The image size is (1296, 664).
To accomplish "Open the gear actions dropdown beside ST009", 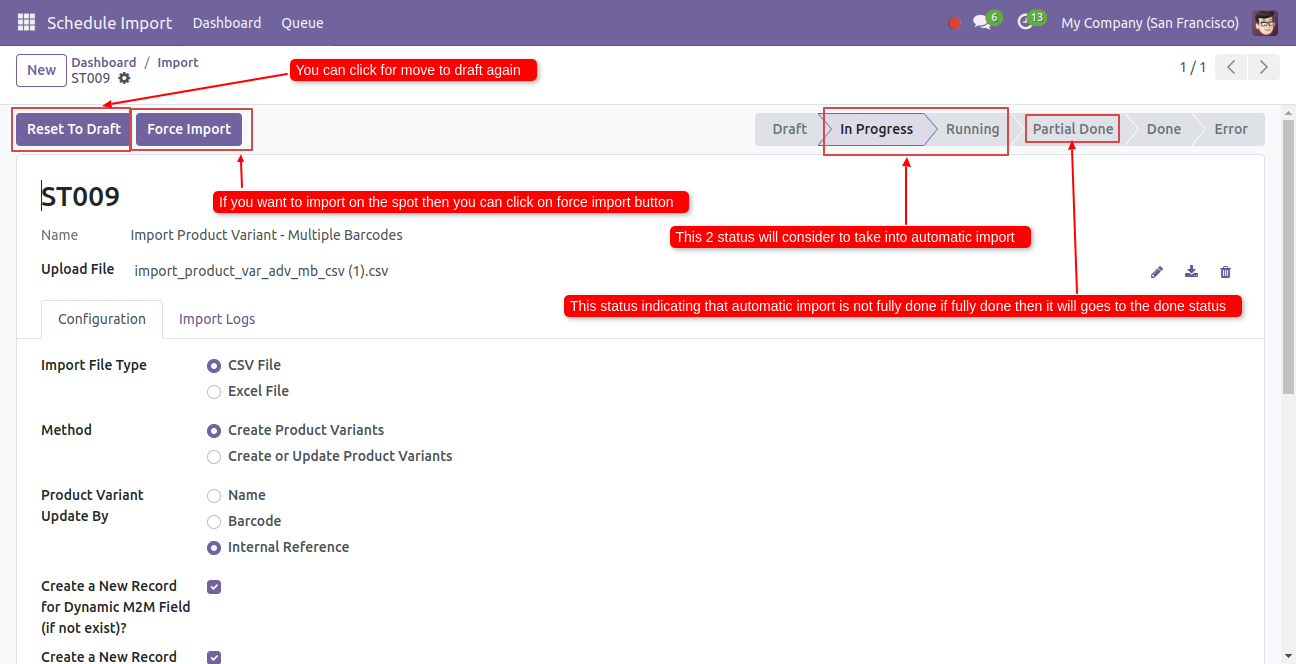I will click(124, 78).
